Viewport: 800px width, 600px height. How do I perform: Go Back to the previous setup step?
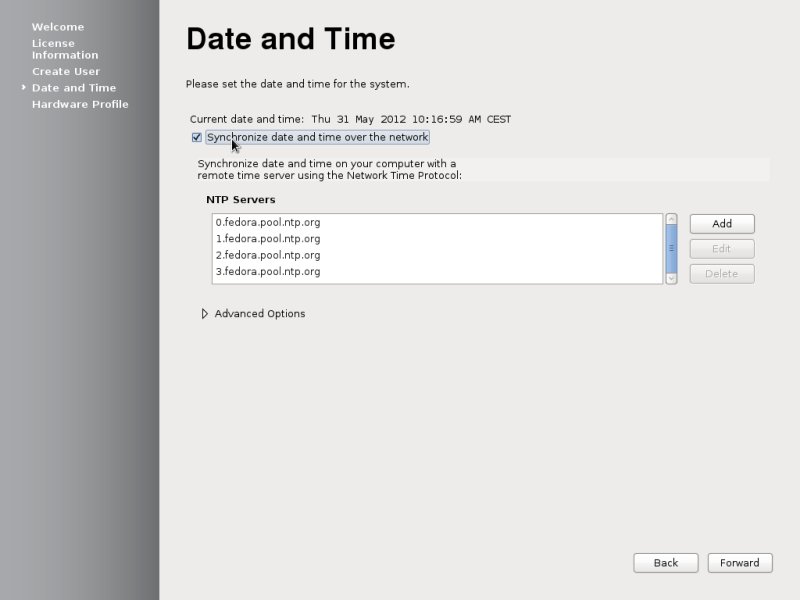point(666,563)
